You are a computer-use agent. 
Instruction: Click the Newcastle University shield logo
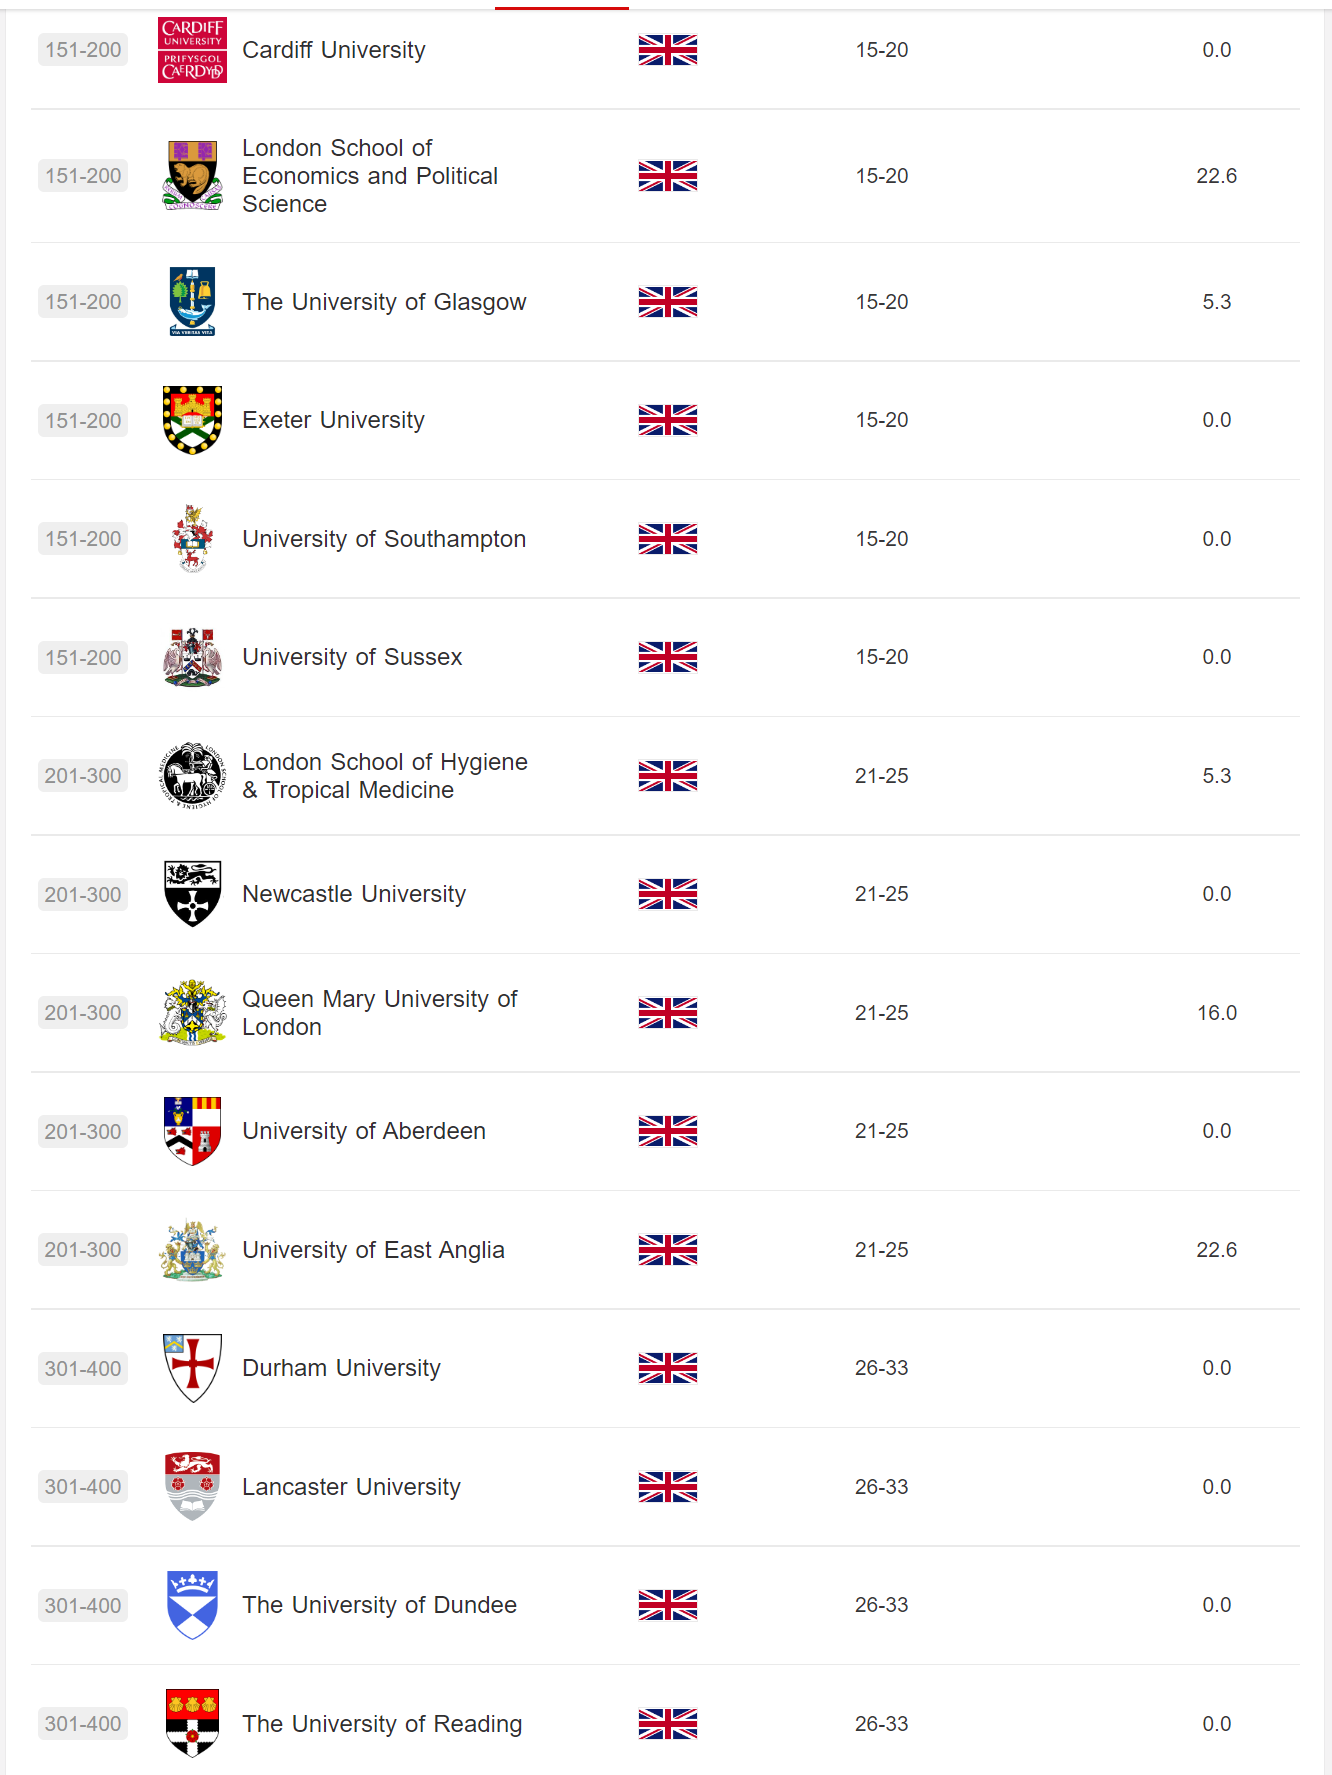(192, 894)
